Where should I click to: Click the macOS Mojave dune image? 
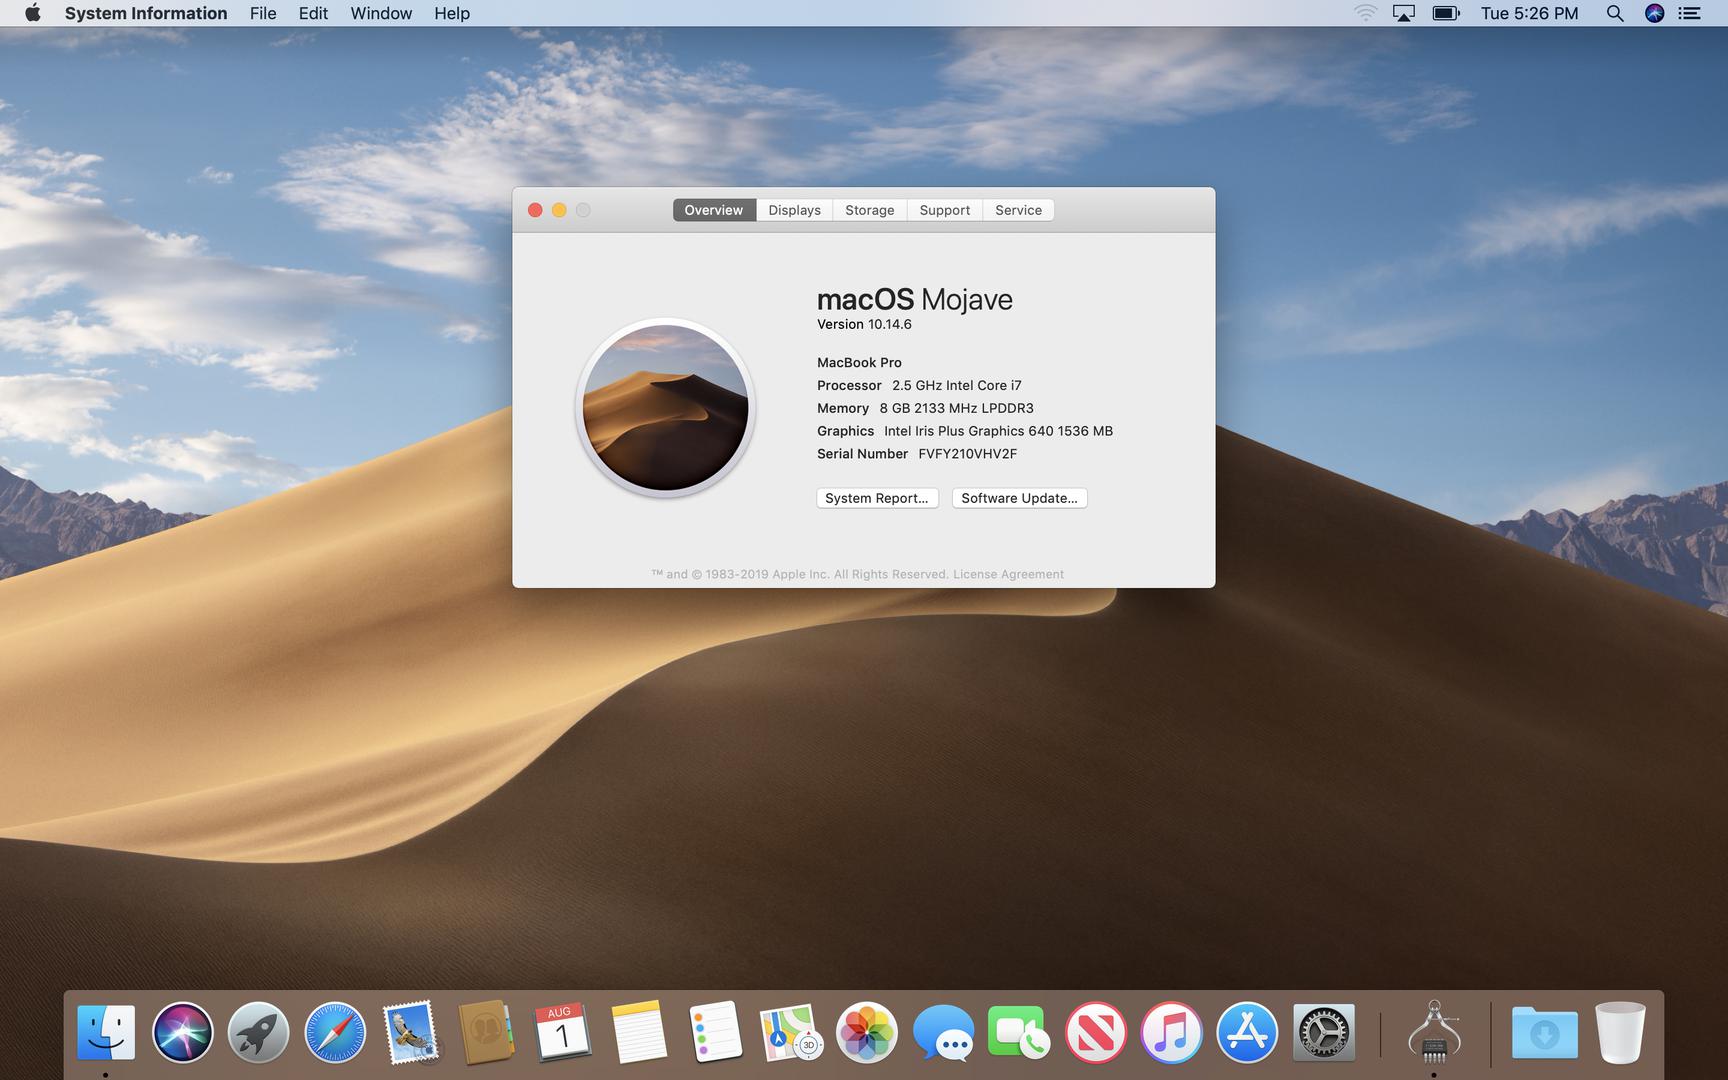(x=665, y=408)
